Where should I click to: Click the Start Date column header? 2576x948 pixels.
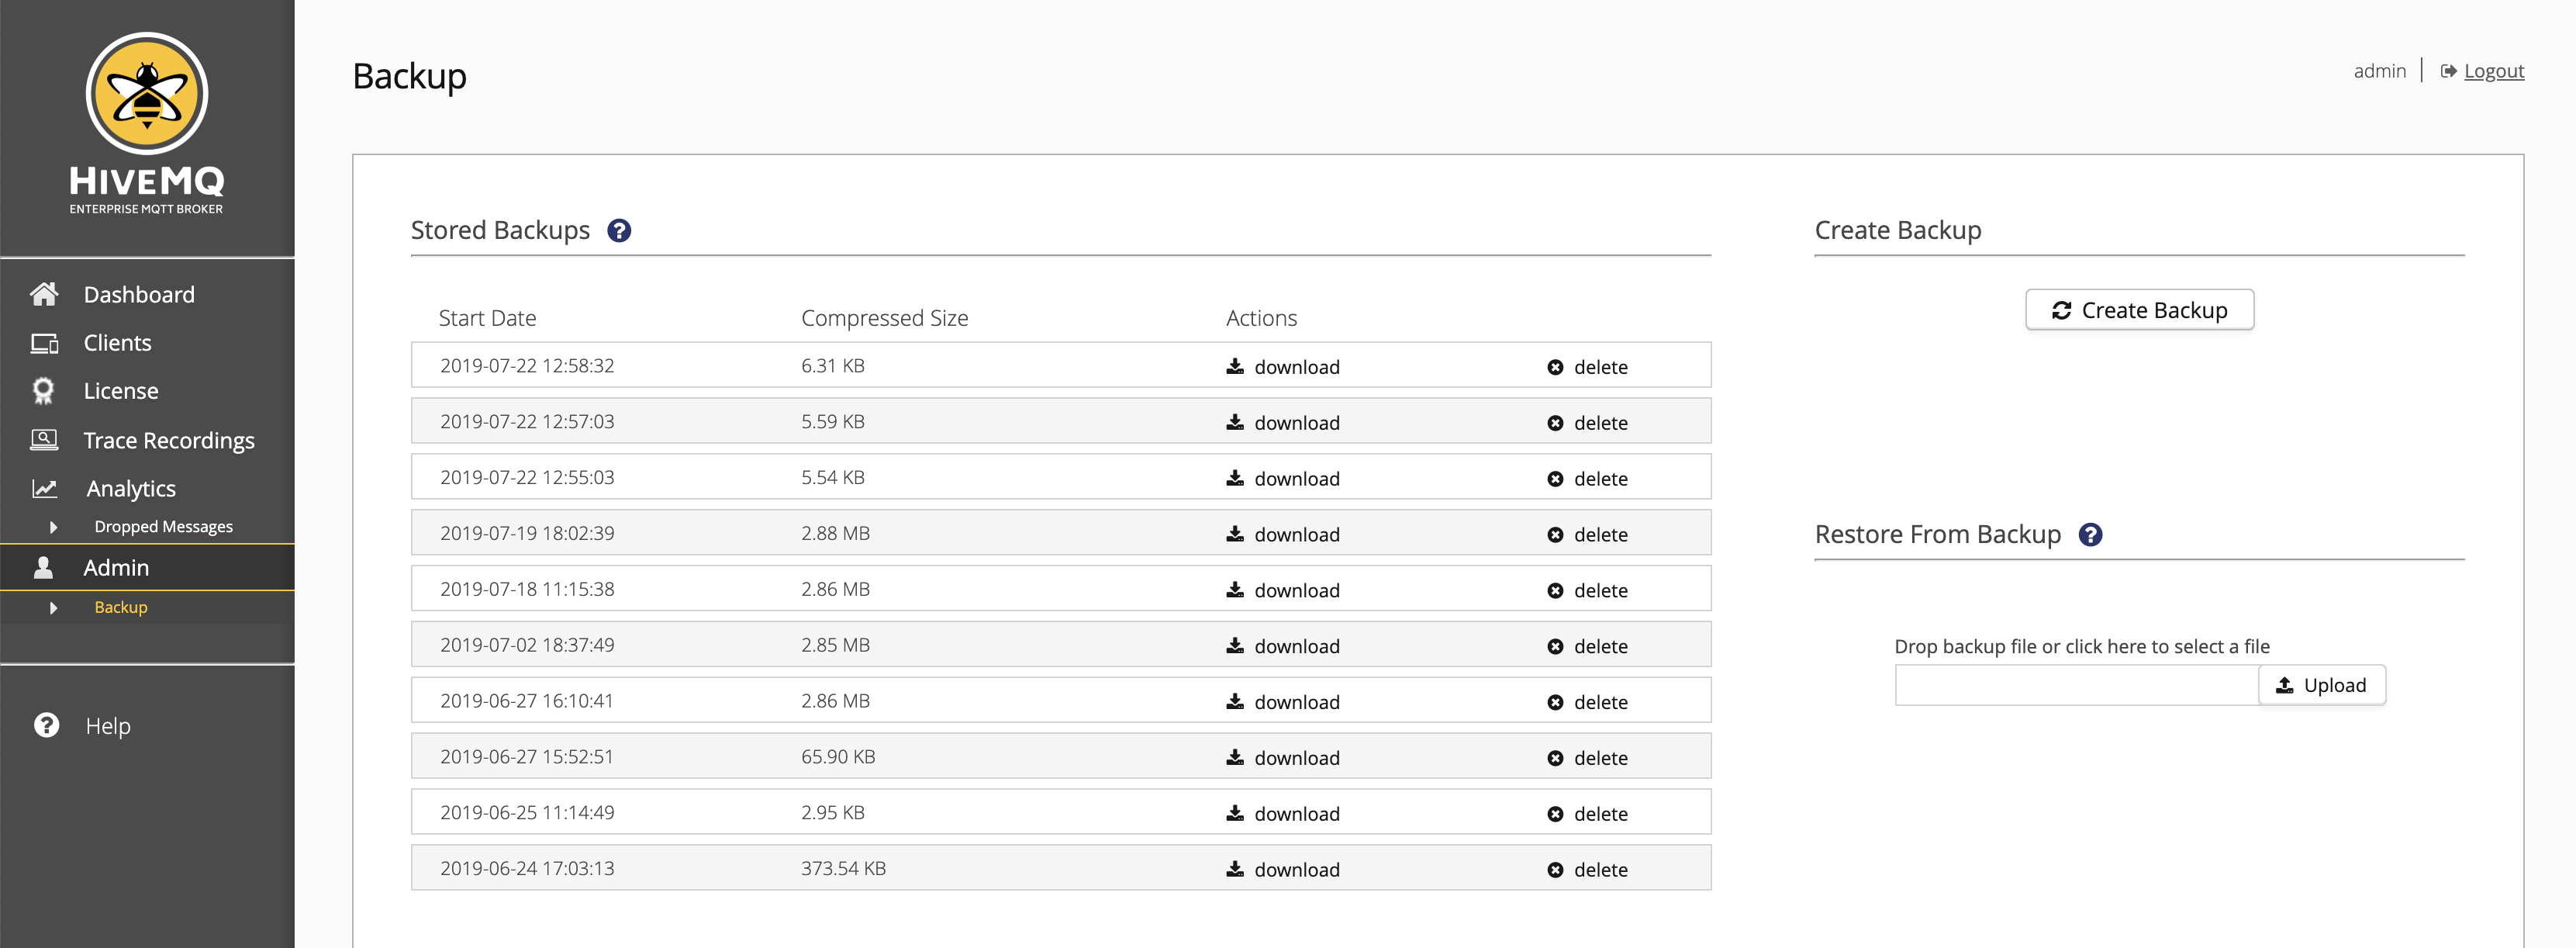[x=487, y=318]
